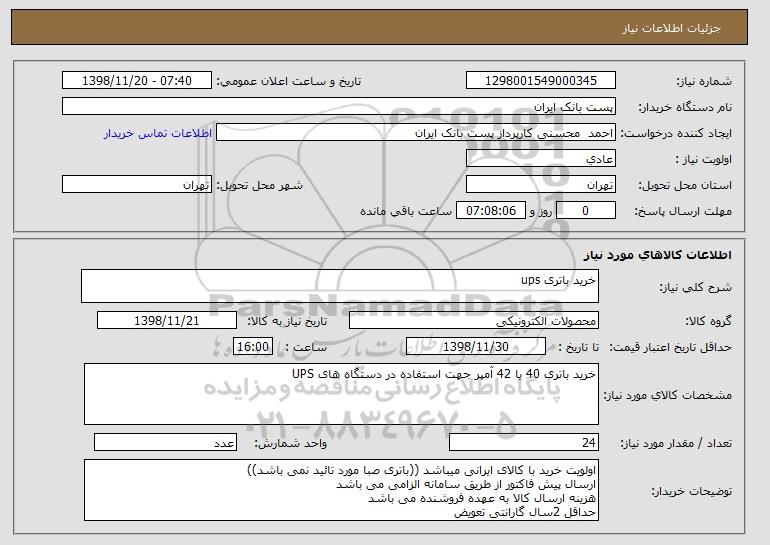
Task: Click the header title جزئیات اطلاعات نیاز
Action: point(671,28)
